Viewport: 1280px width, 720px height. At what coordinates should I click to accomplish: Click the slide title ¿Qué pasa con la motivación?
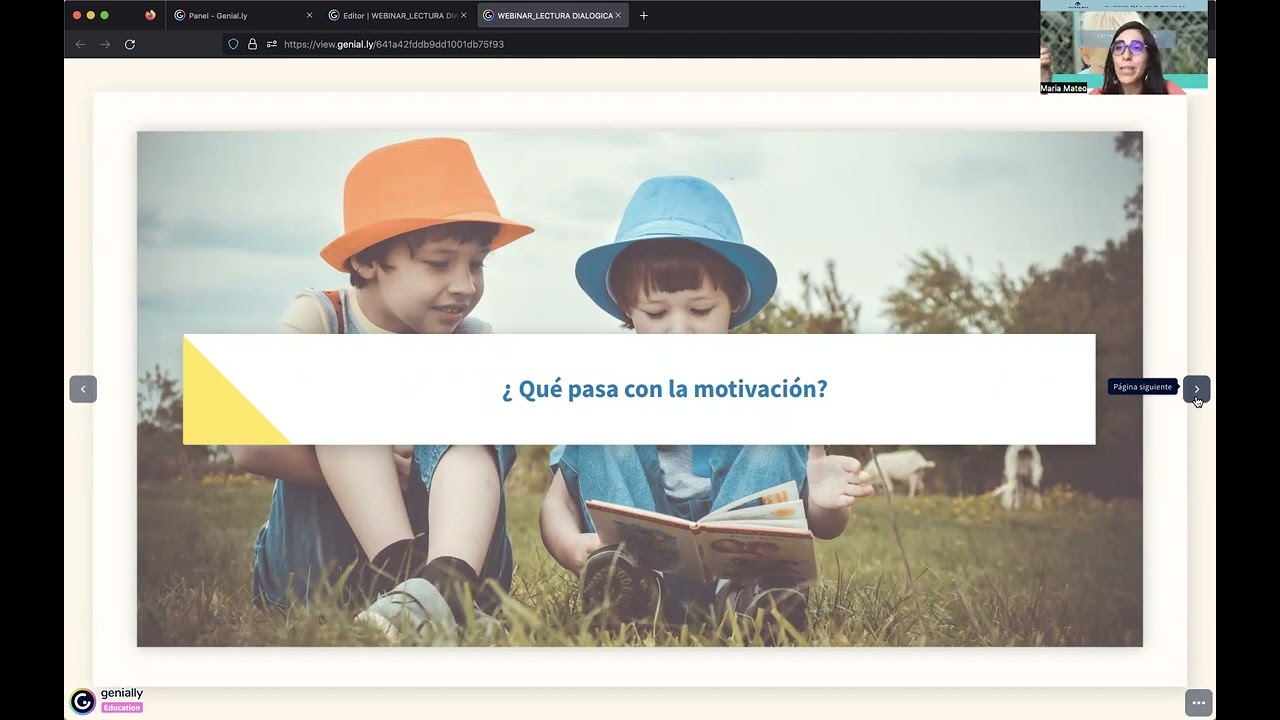665,389
